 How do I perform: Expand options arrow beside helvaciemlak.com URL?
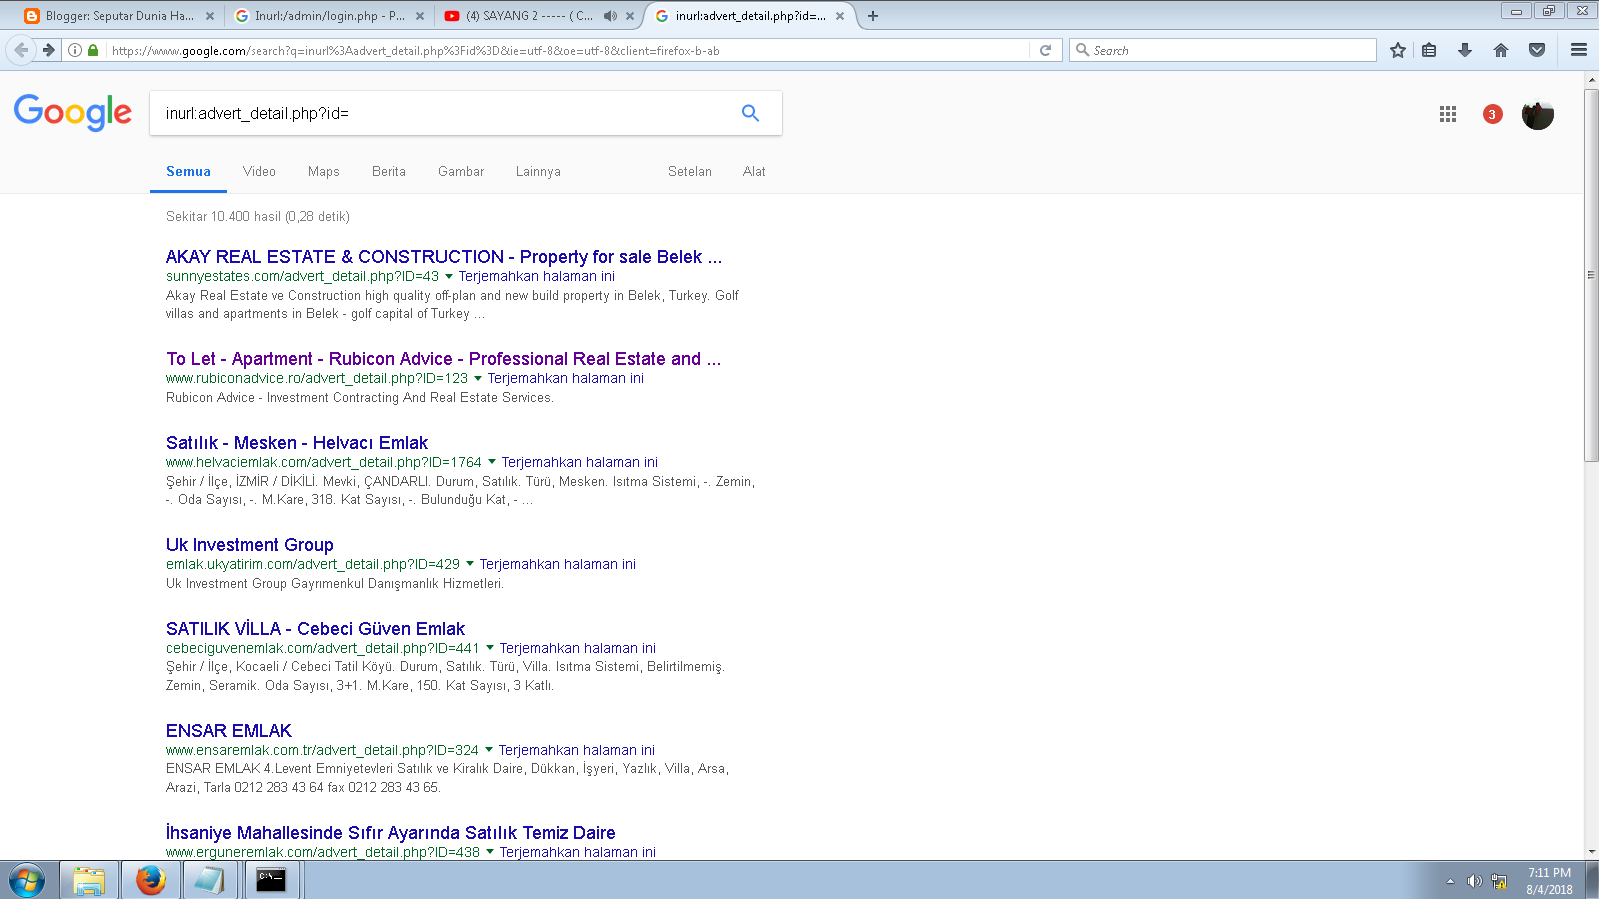492,462
